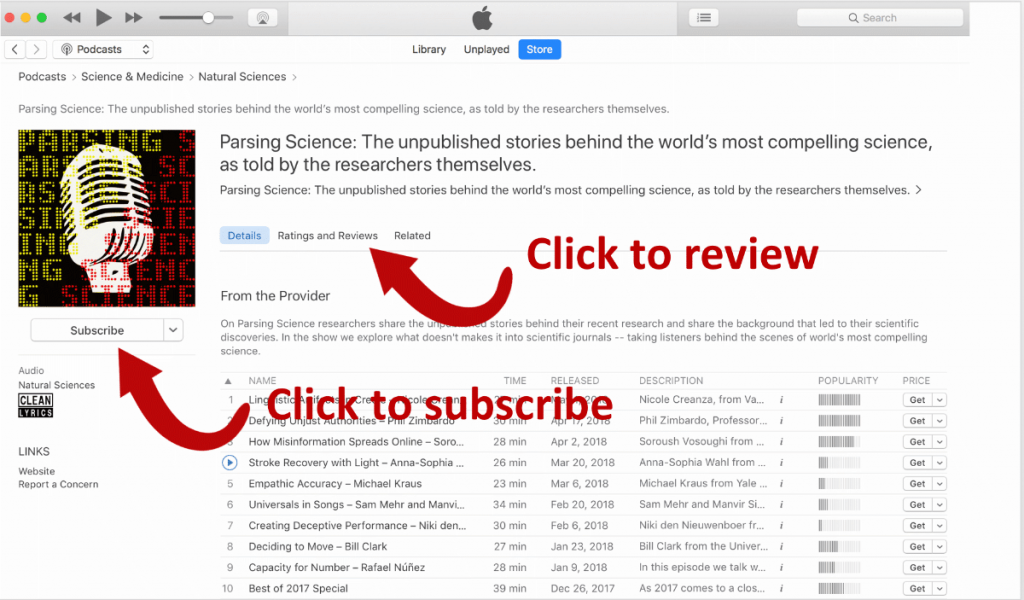Toggle the sort order triangle in header
This screenshot has width=1024, height=600.
[x=228, y=381]
